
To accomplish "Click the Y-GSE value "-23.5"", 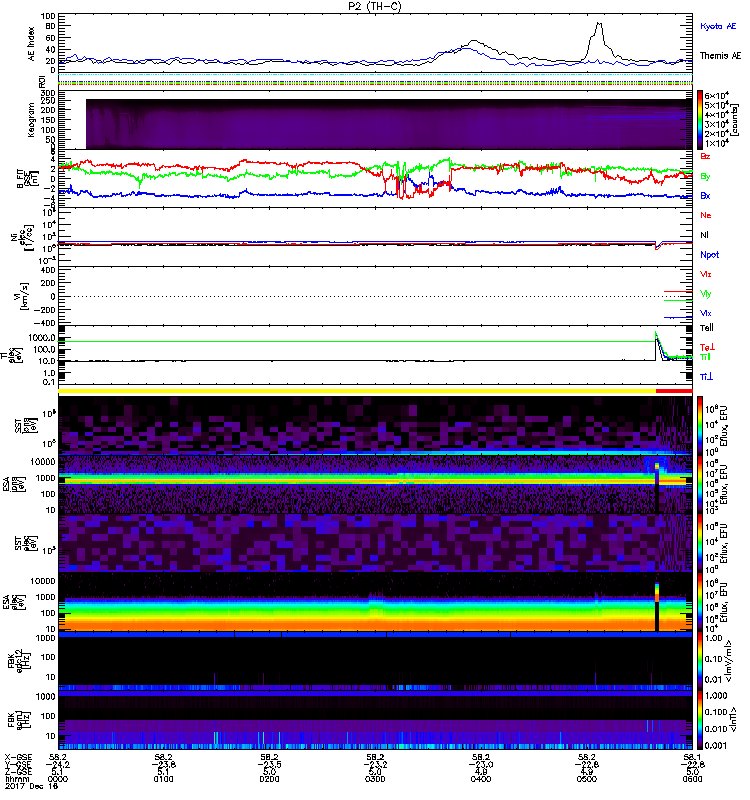I will click(269, 765).
